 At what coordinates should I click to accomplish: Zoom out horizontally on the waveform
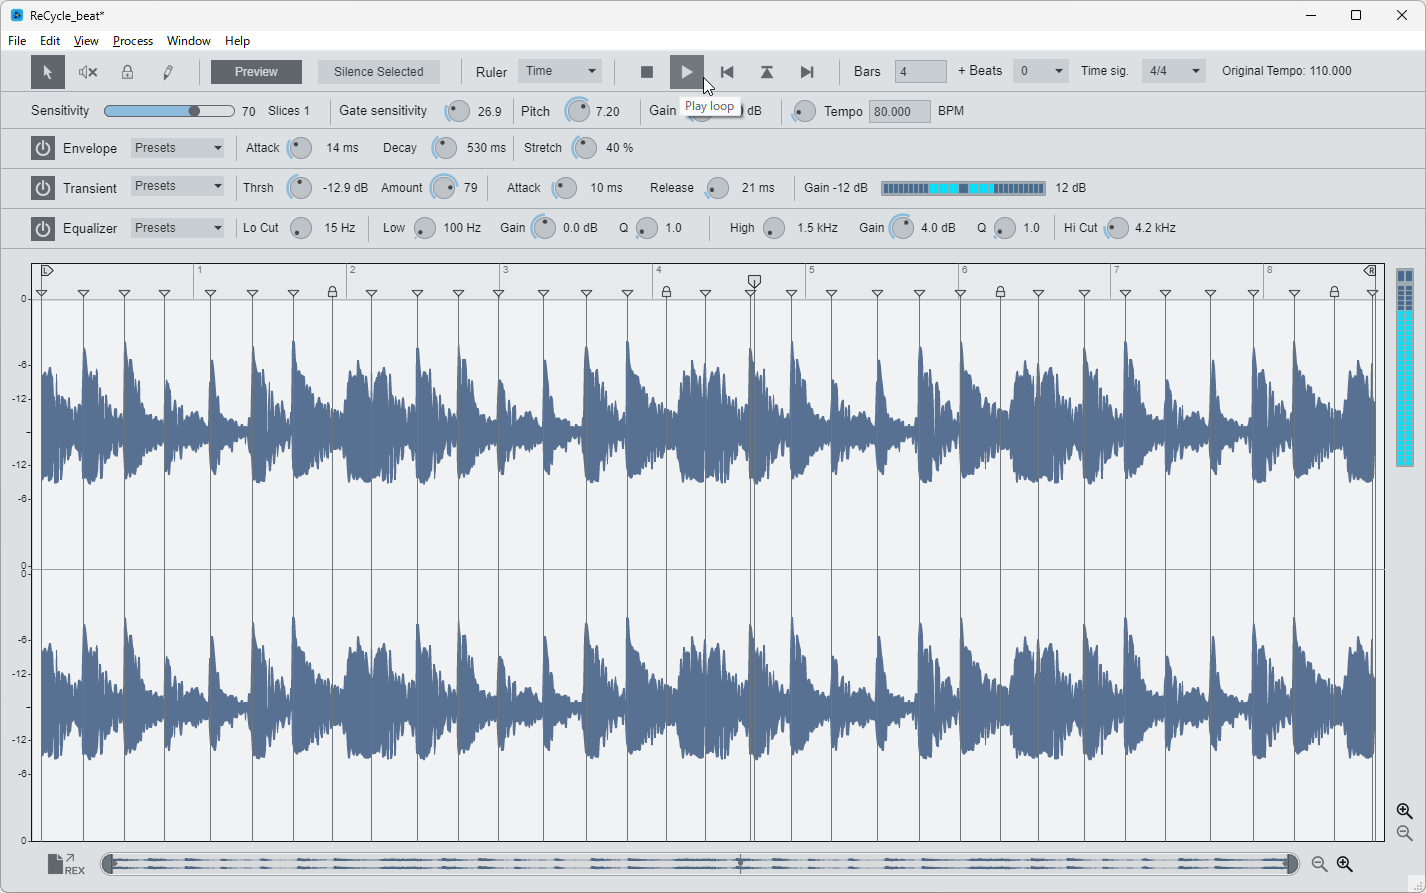[x=1319, y=864]
